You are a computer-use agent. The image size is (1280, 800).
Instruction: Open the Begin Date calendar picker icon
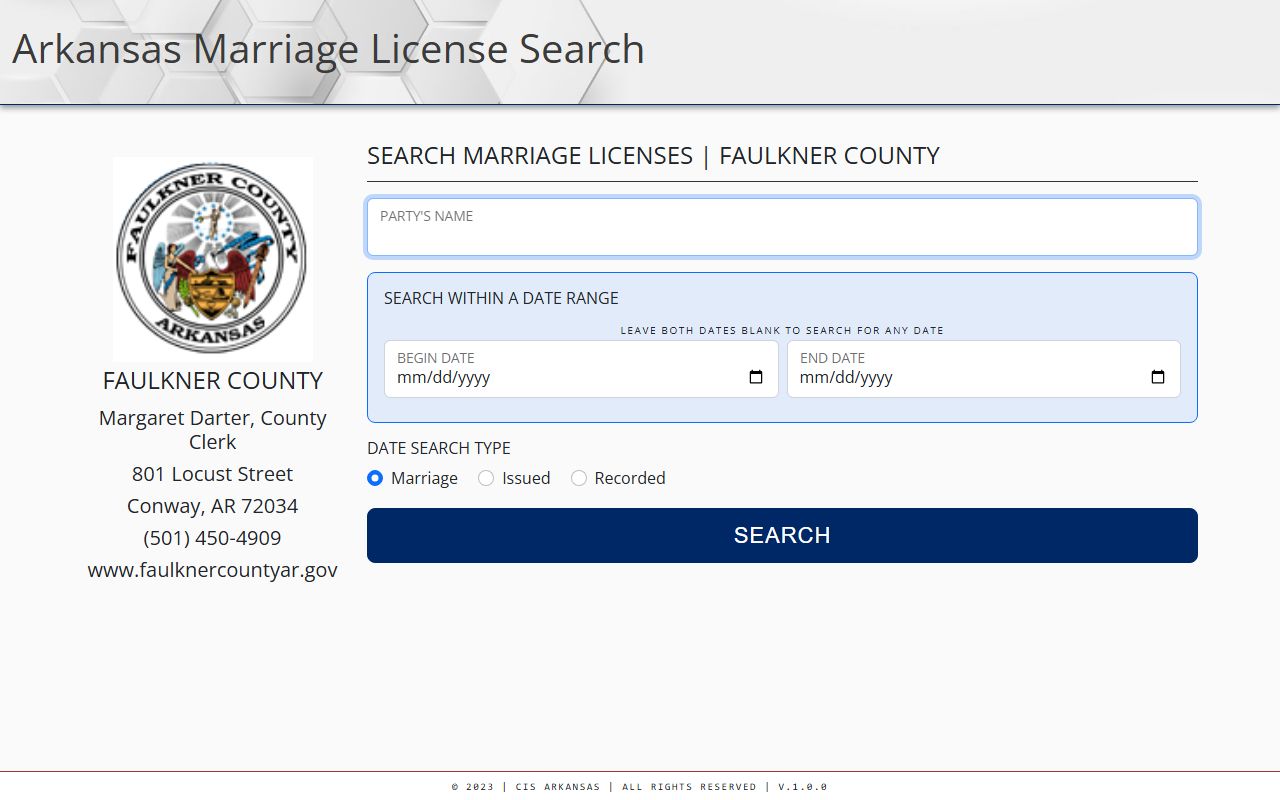756,377
